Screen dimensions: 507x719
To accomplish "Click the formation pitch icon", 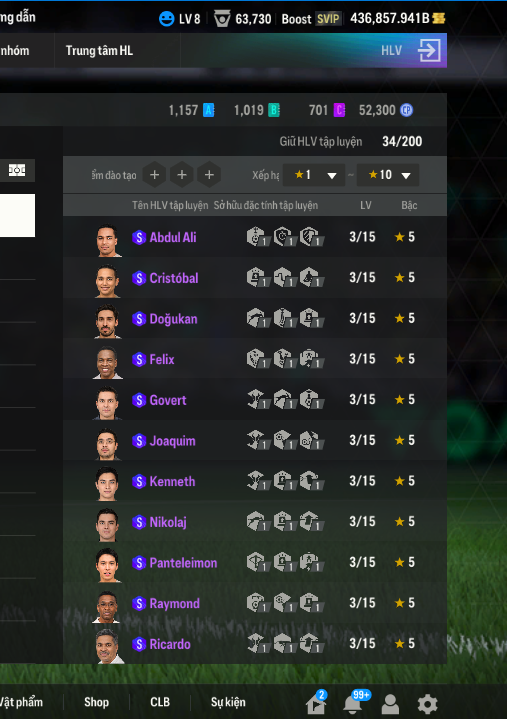I will [17, 170].
